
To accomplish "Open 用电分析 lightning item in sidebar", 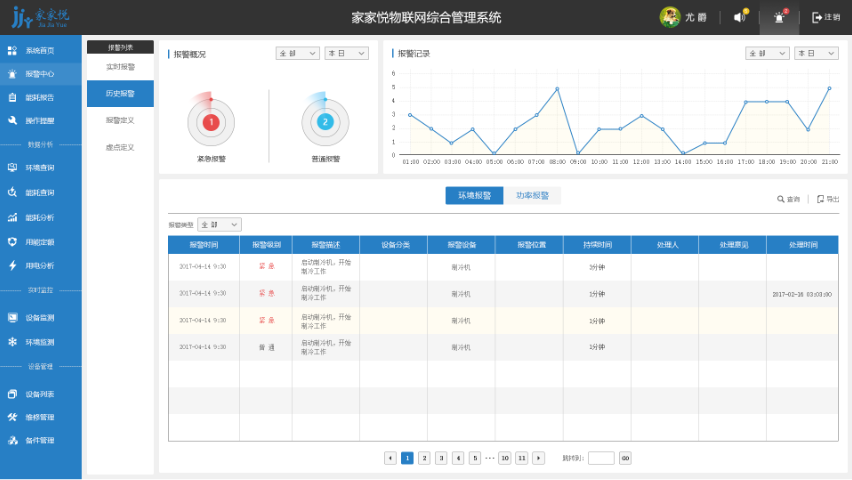I will (x=40, y=266).
